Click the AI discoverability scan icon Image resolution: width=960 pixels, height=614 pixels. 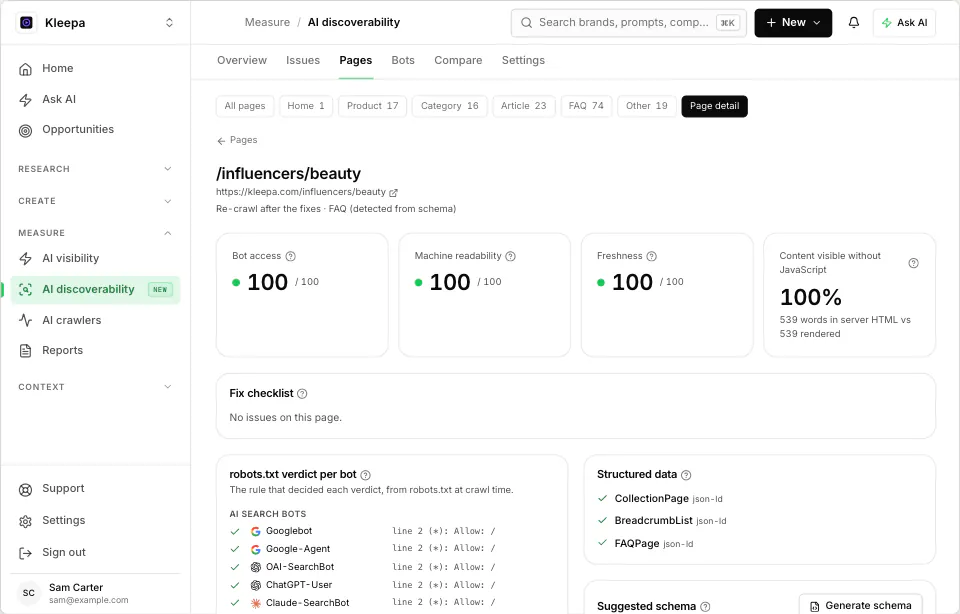tap(25, 290)
